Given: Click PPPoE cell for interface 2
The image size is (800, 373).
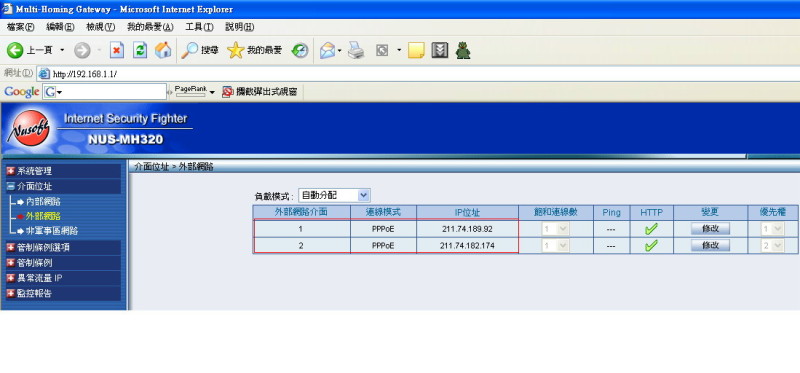Looking at the screenshot, I should 383,246.
